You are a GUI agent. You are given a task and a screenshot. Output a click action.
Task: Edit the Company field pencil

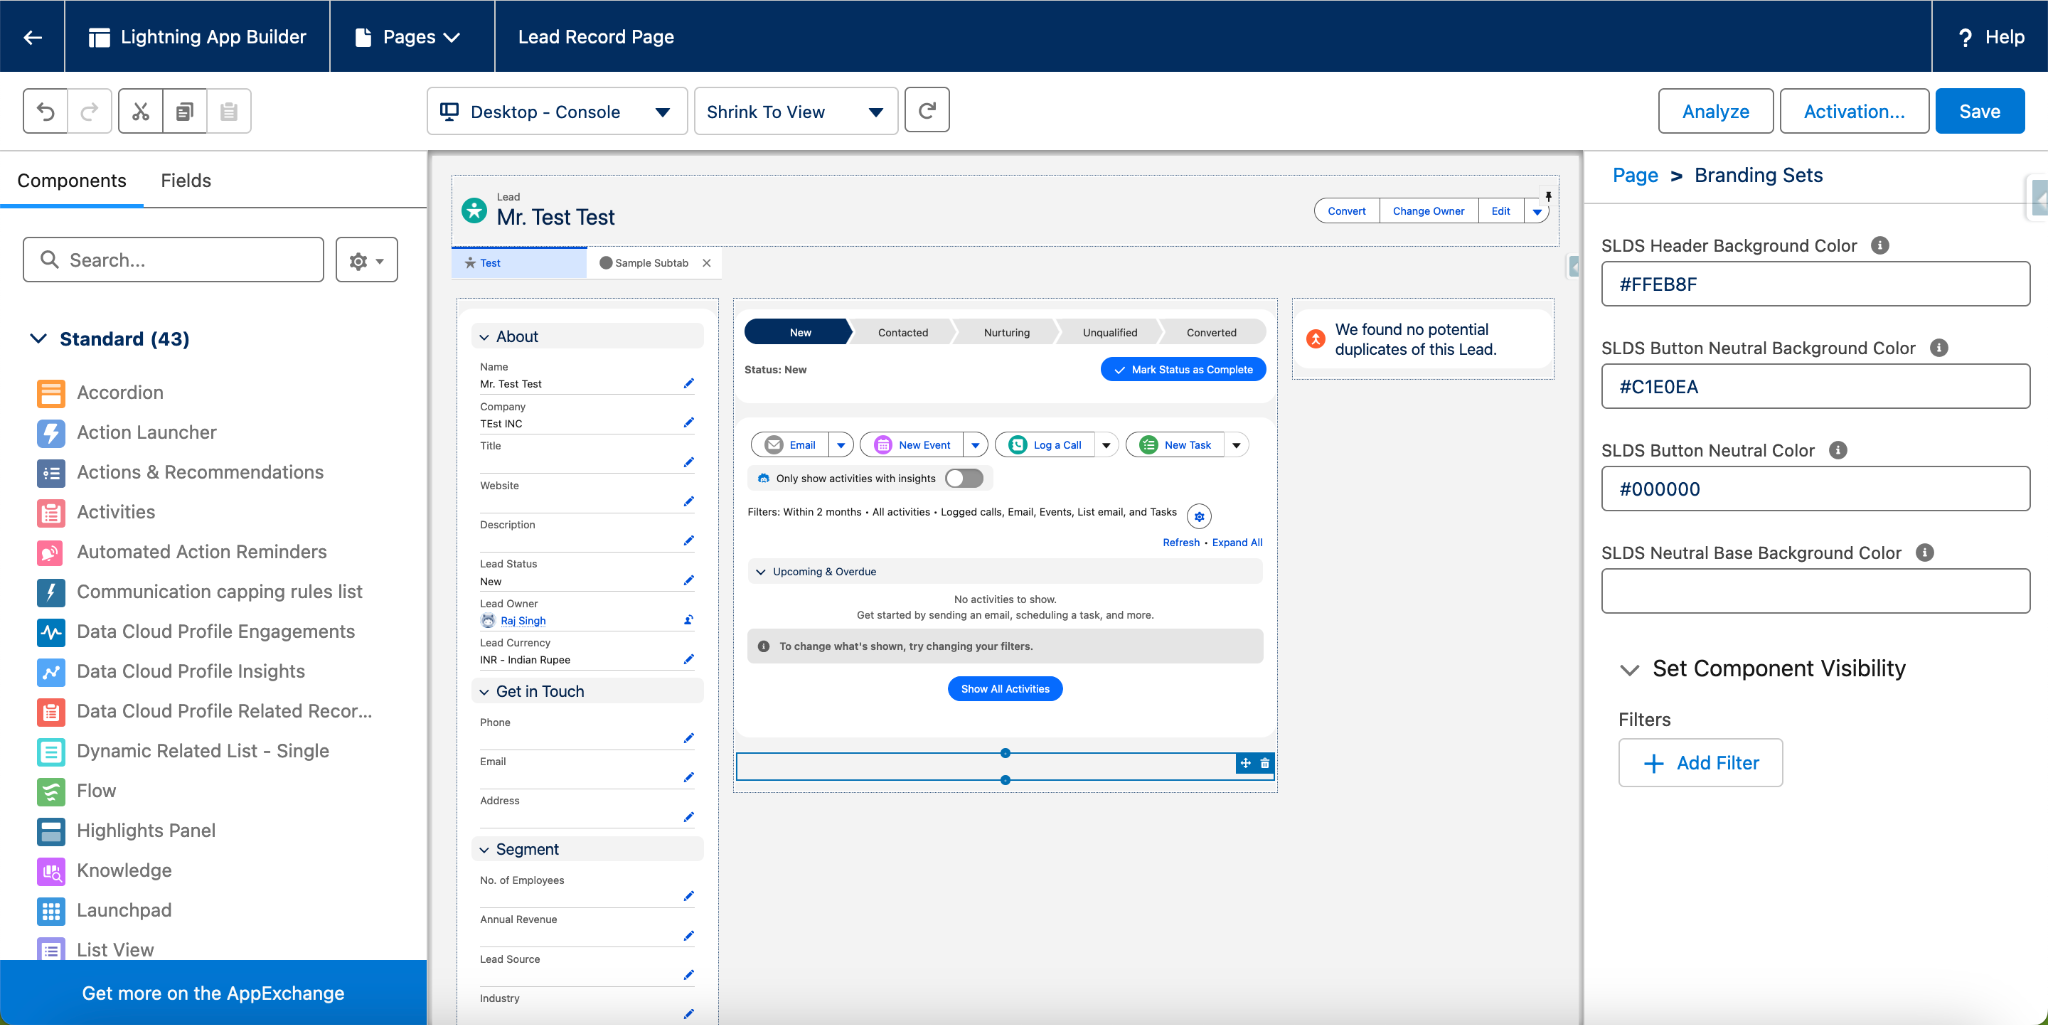(688, 423)
